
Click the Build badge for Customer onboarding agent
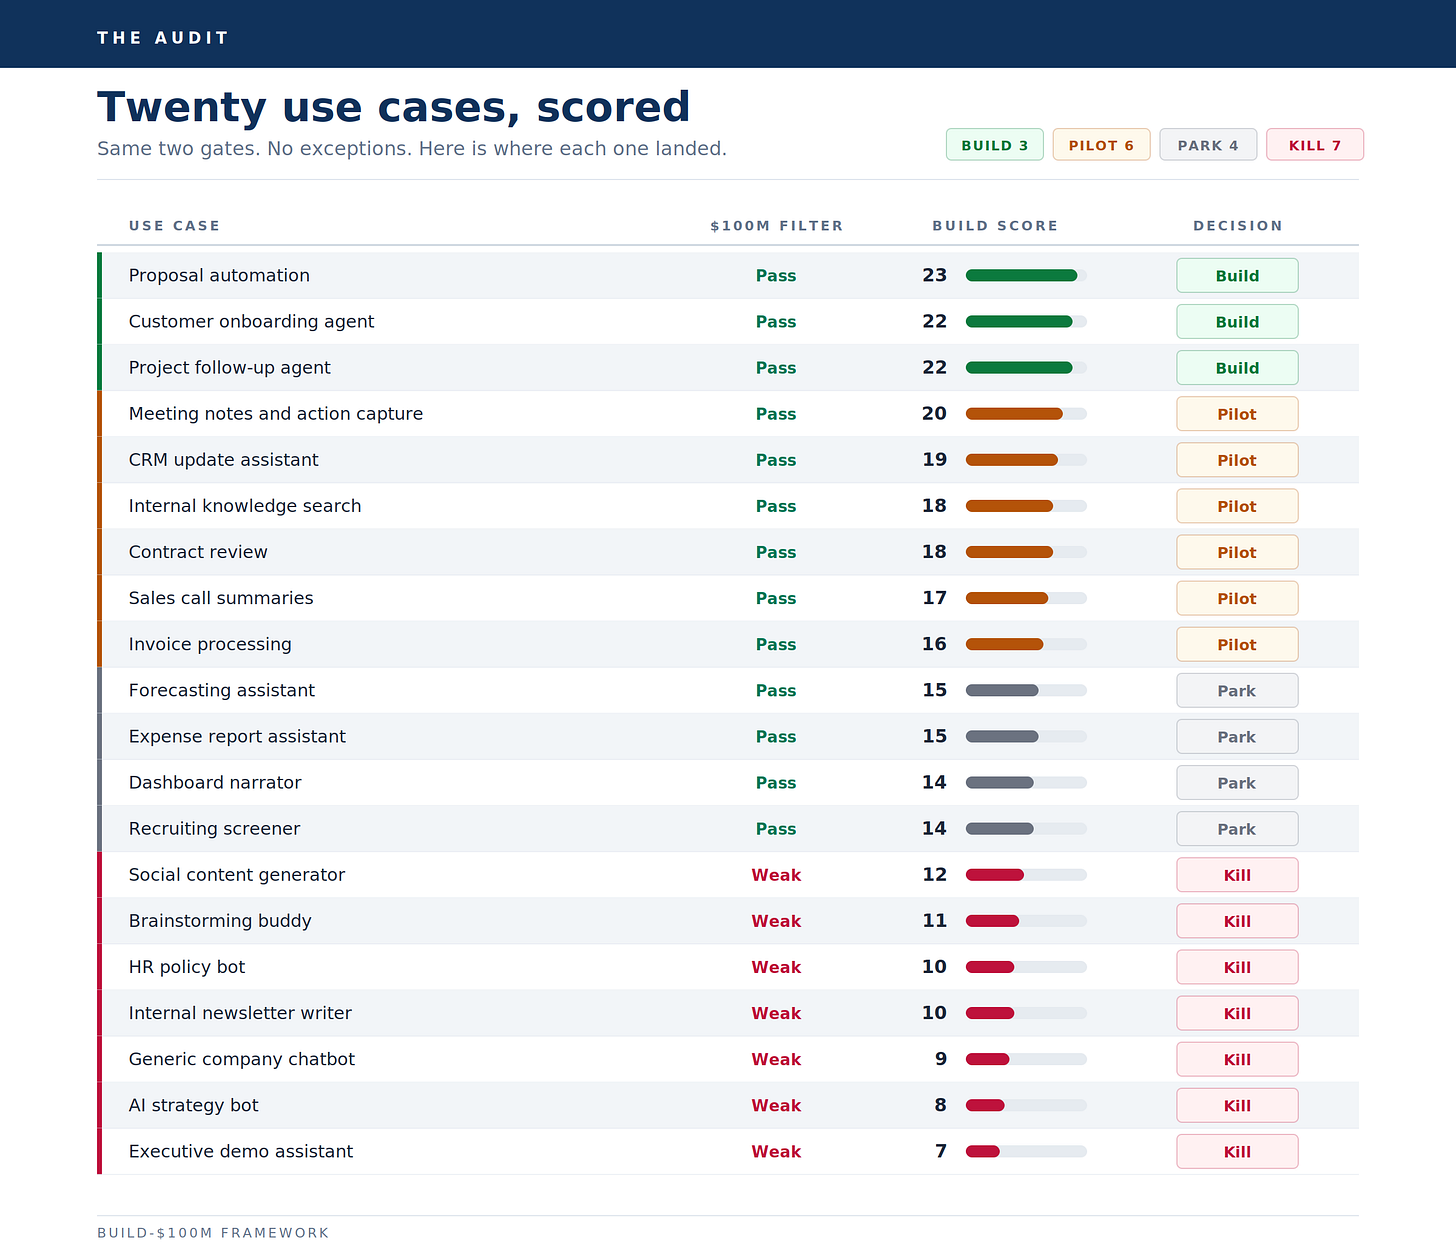1237,322
